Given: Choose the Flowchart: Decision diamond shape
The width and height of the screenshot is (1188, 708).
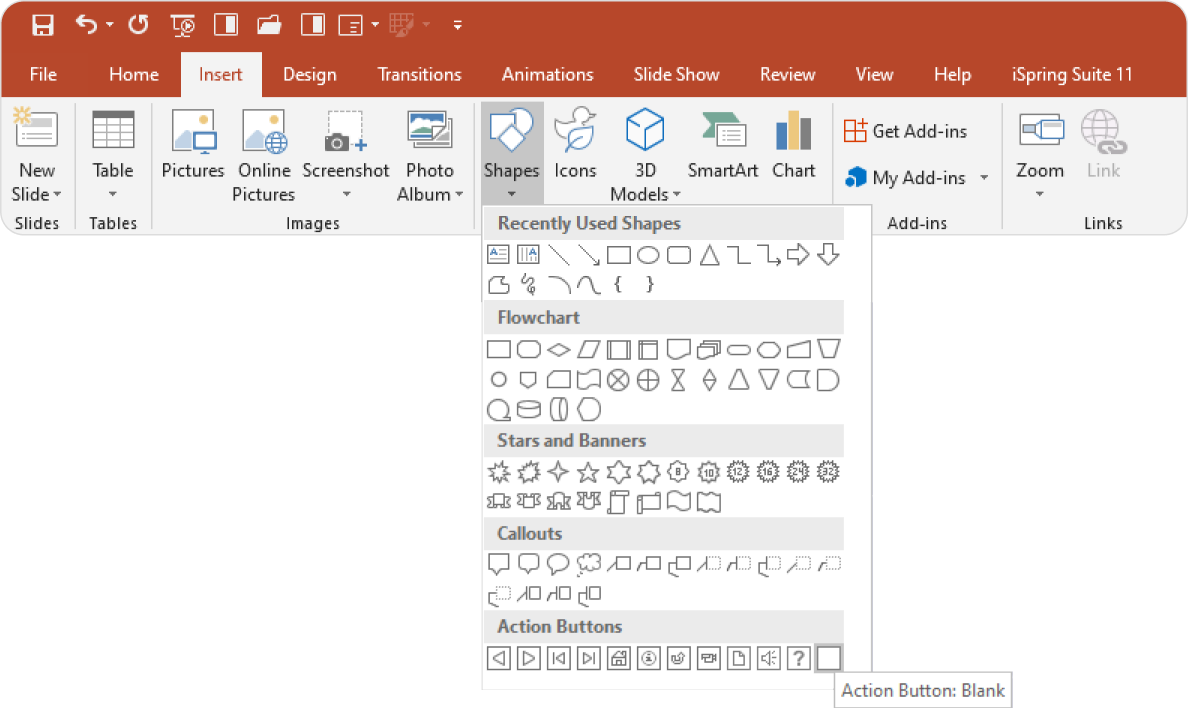Looking at the screenshot, I should [x=558, y=349].
